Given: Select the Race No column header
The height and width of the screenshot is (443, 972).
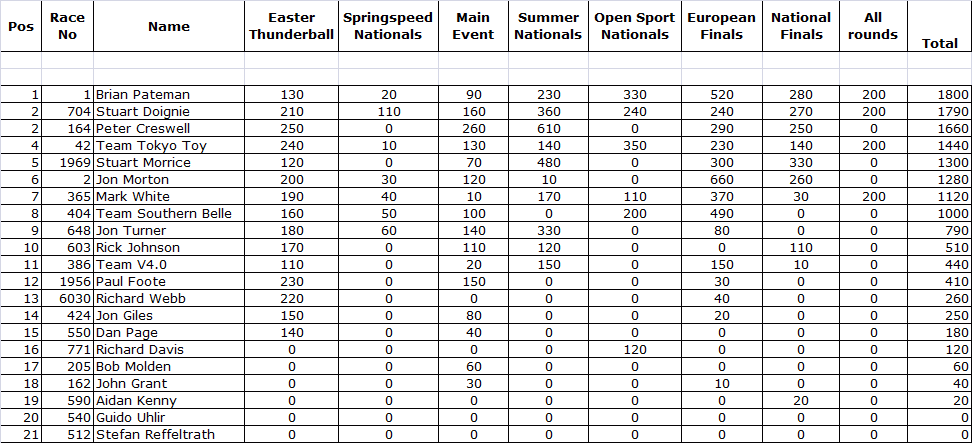Looking at the screenshot, I should pos(67,27).
